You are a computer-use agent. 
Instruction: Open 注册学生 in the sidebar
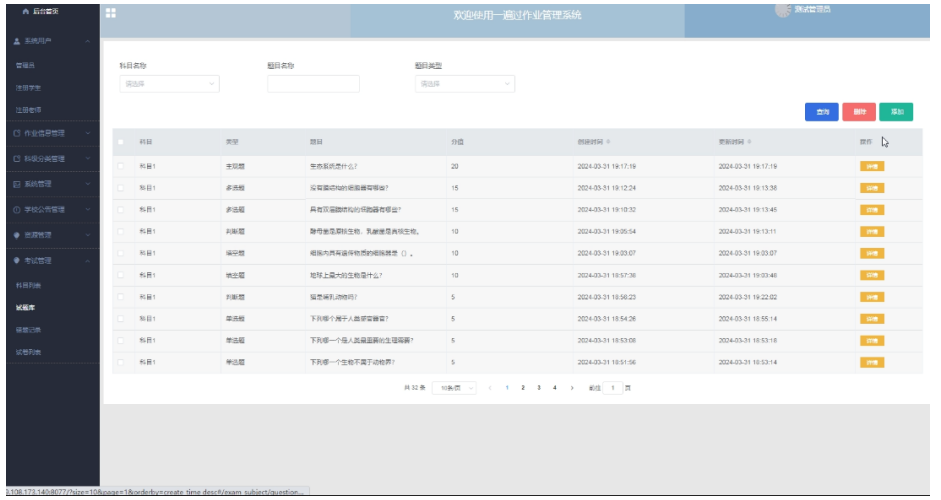pos(28,88)
